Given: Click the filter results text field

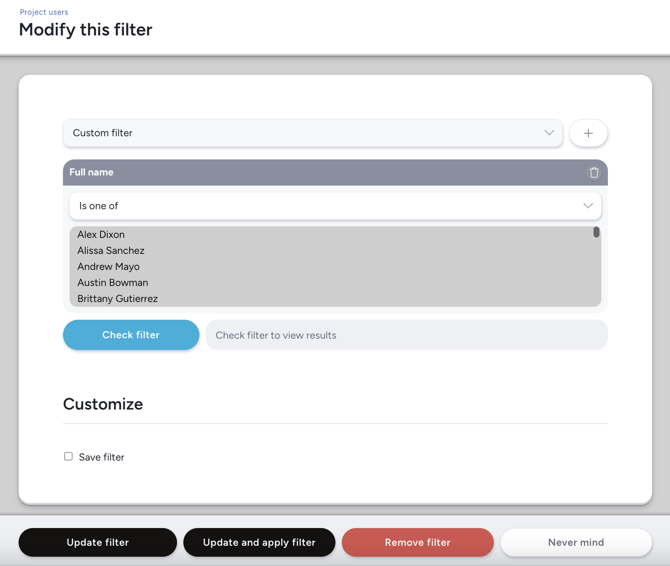Looking at the screenshot, I should pos(406,335).
